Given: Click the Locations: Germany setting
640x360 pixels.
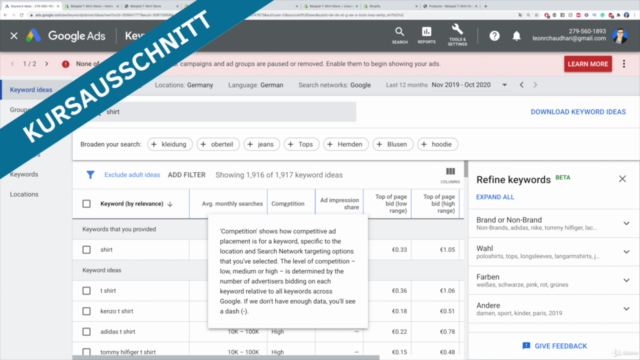Looking at the screenshot, I should [184, 85].
